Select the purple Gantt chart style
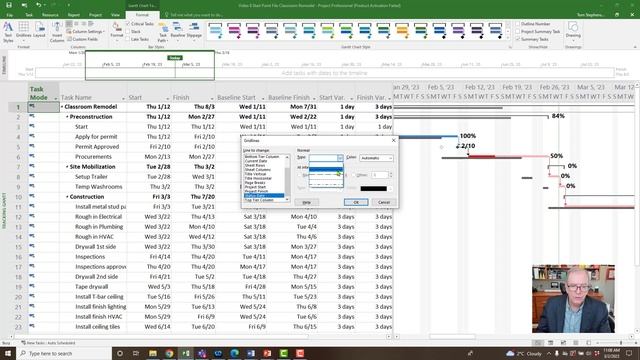Viewport: 640px width, 360px height. pos(458,31)
